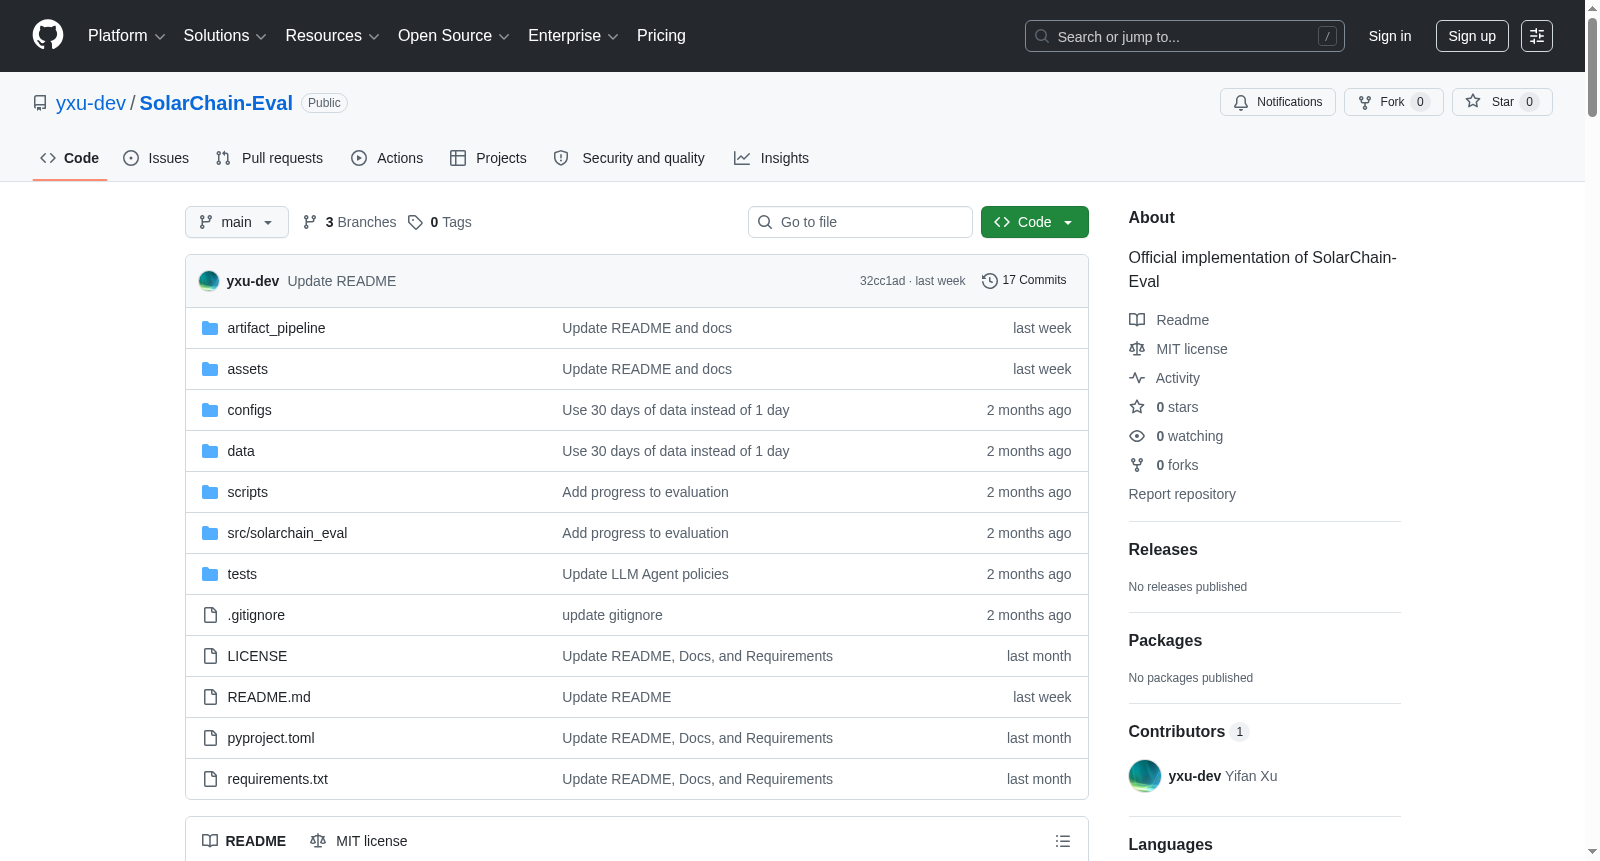
Task: Click the star icon in Star button
Action: coord(1473,101)
